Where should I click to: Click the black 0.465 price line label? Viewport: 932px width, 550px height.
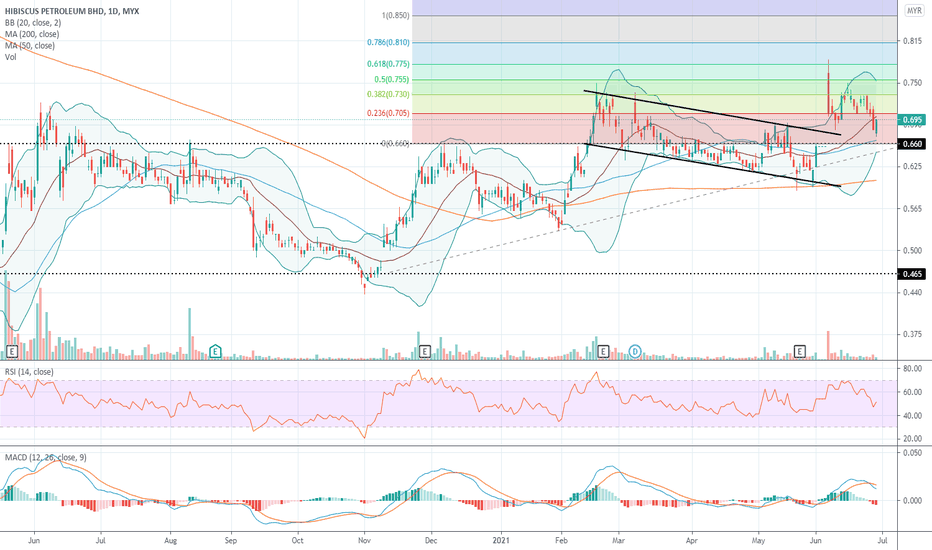pyautogui.click(x=912, y=274)
